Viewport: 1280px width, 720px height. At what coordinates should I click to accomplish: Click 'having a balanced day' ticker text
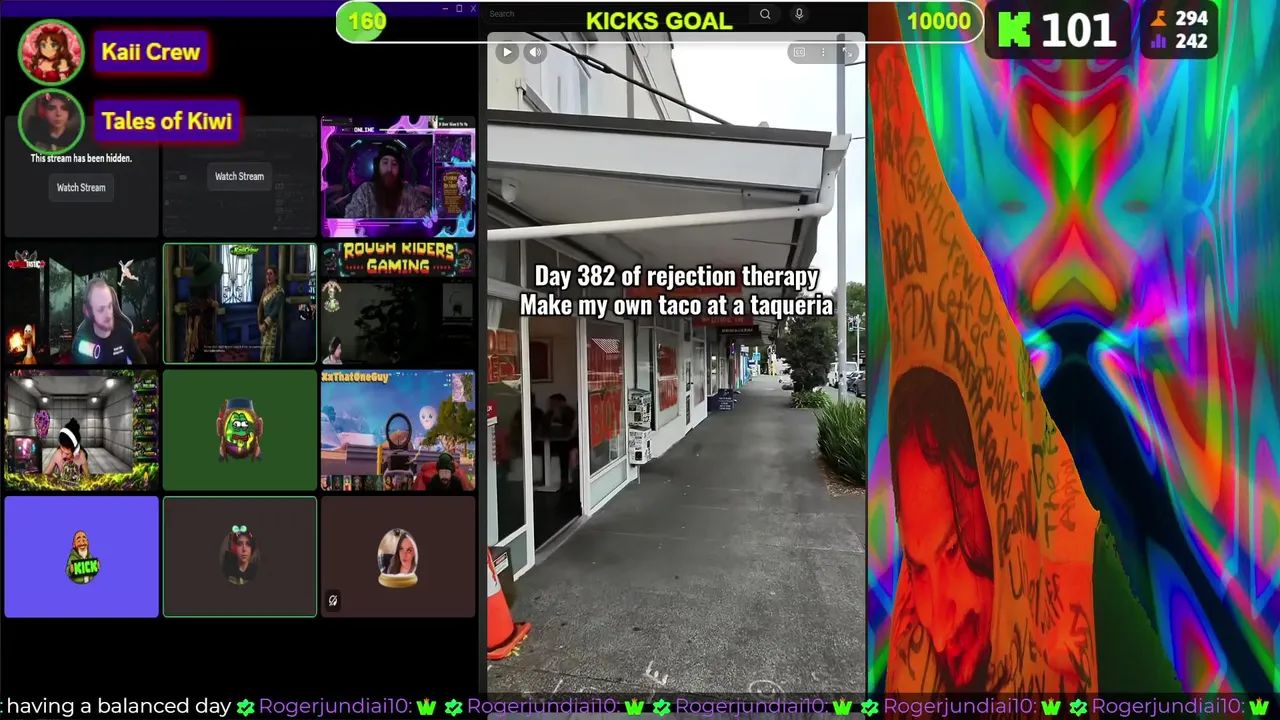tap(119, 706)
